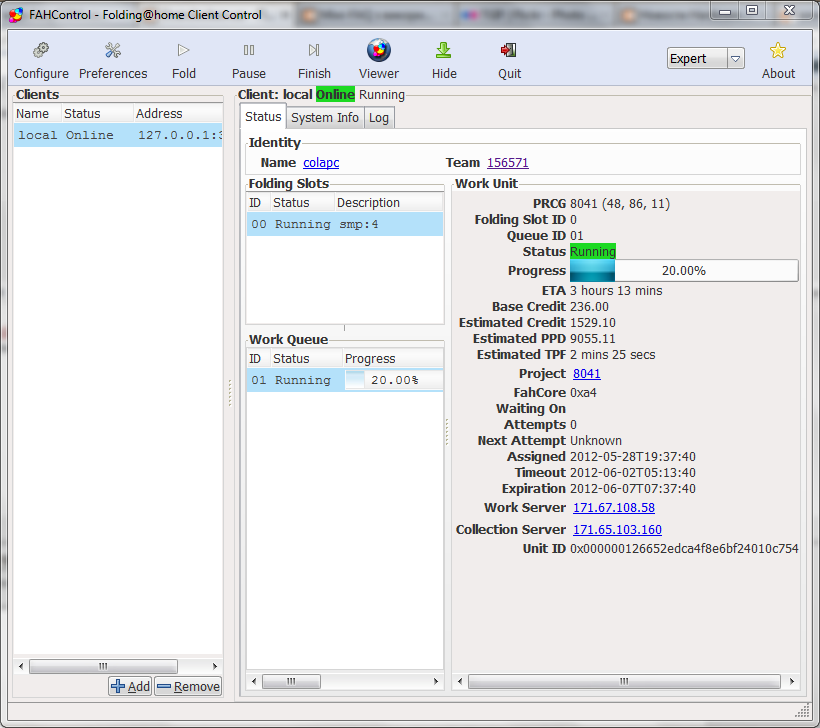
Task: Hide the client with the Hide icon
Action: [x=443, y=50]
